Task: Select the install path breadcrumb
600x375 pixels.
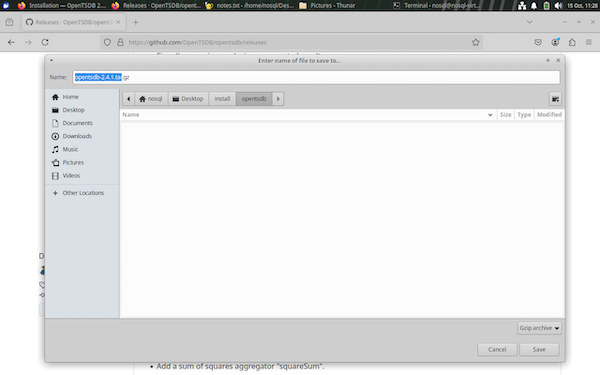Action: pyautogui.click(x=222, y=99)
